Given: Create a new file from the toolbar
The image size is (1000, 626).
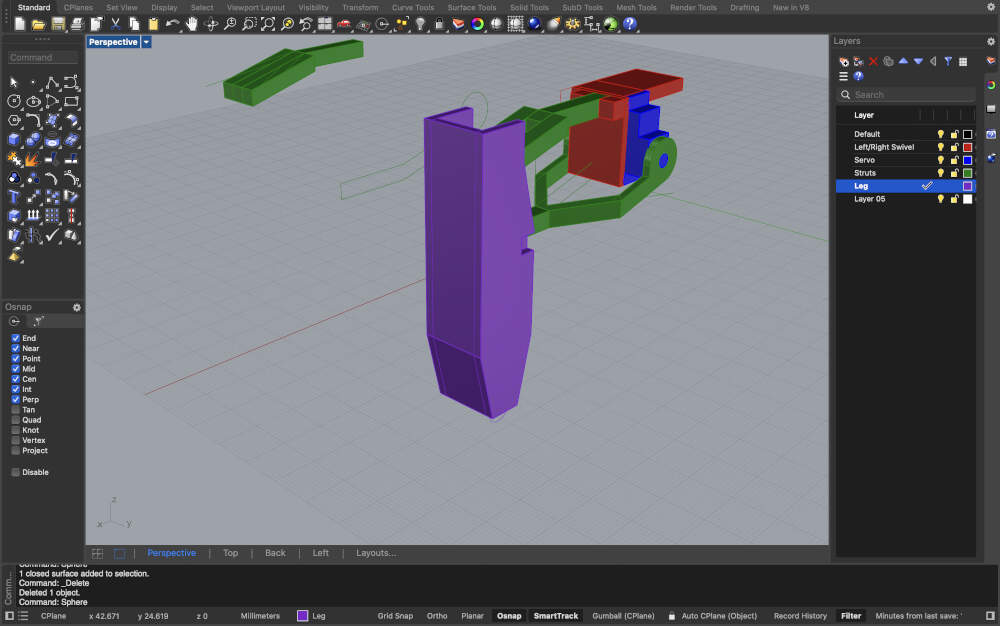Looking at the screenshot, I should 20,24.
